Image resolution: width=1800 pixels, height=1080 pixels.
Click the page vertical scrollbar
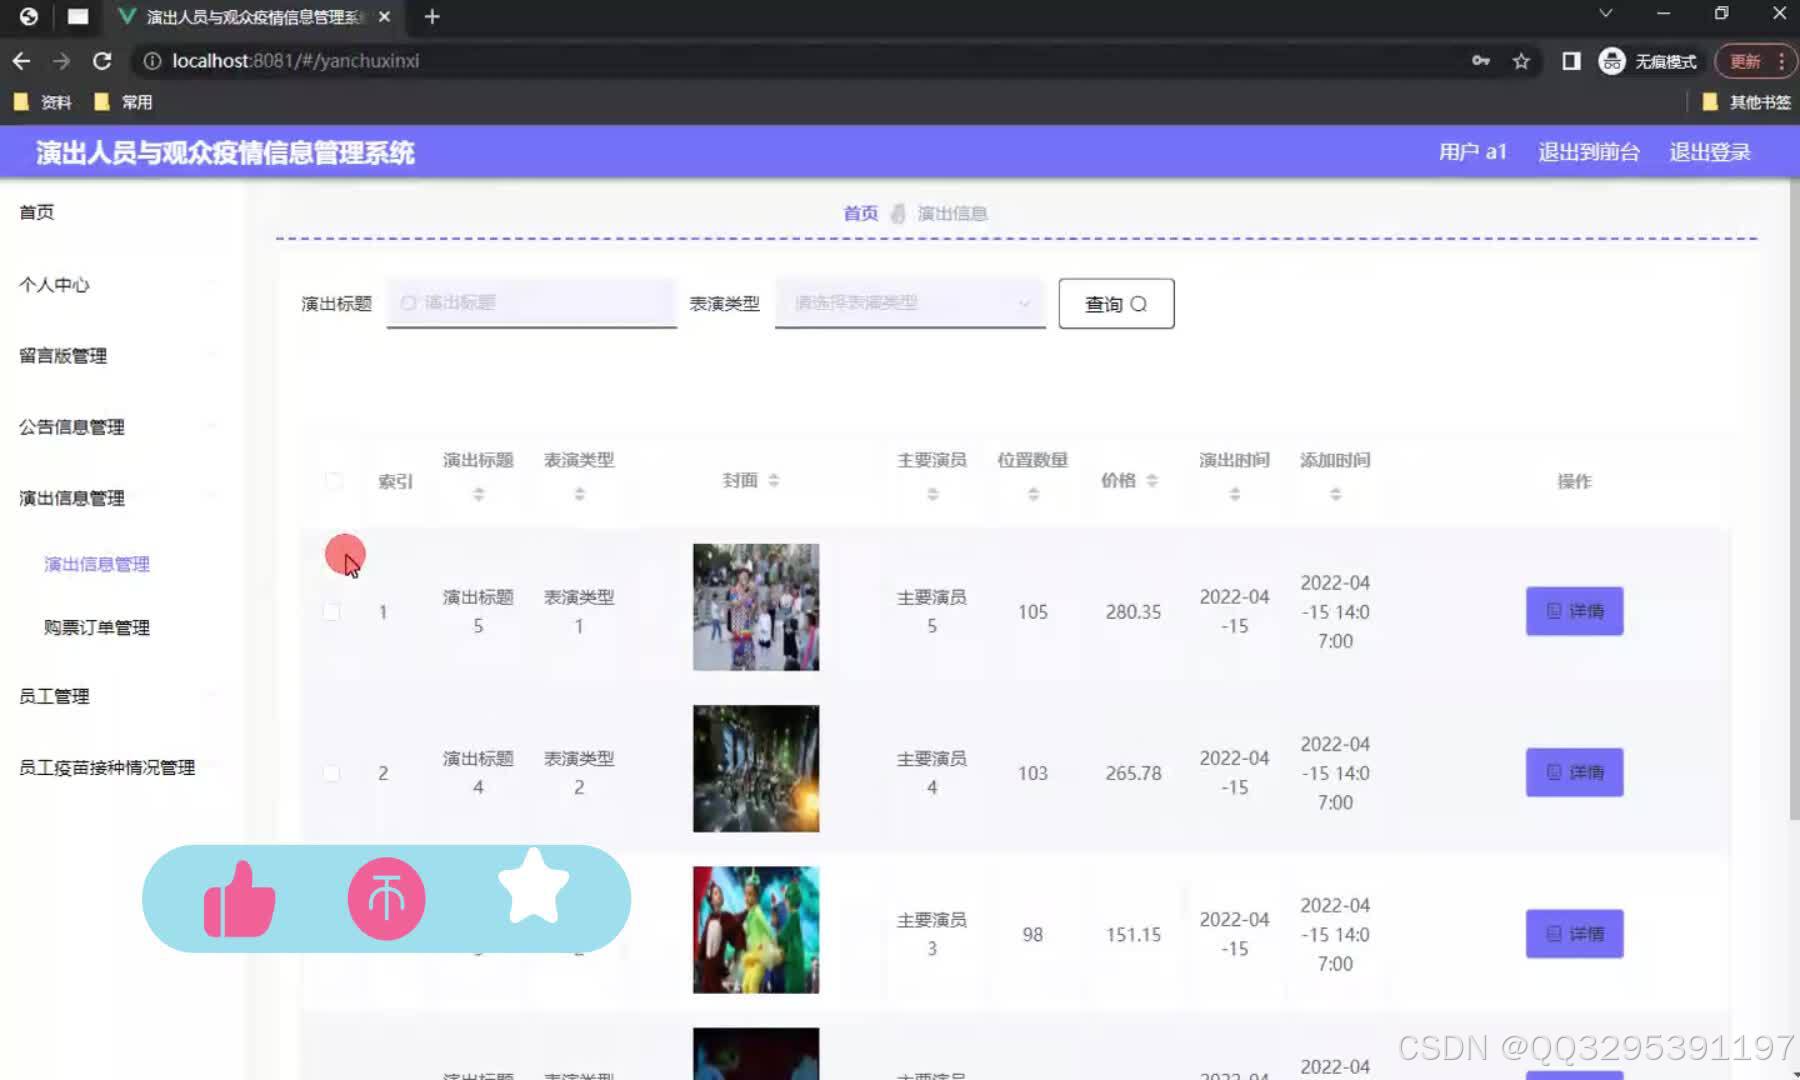click(1794, 500)
